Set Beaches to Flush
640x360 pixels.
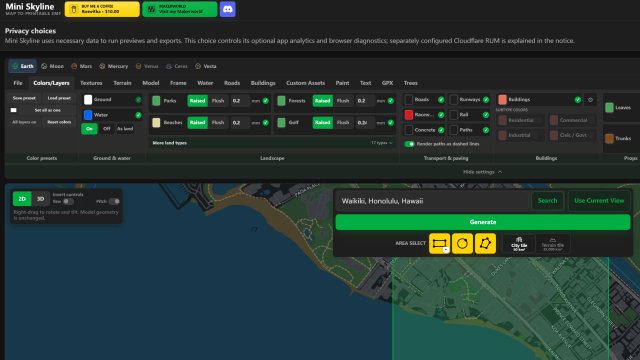coord(218,122)
